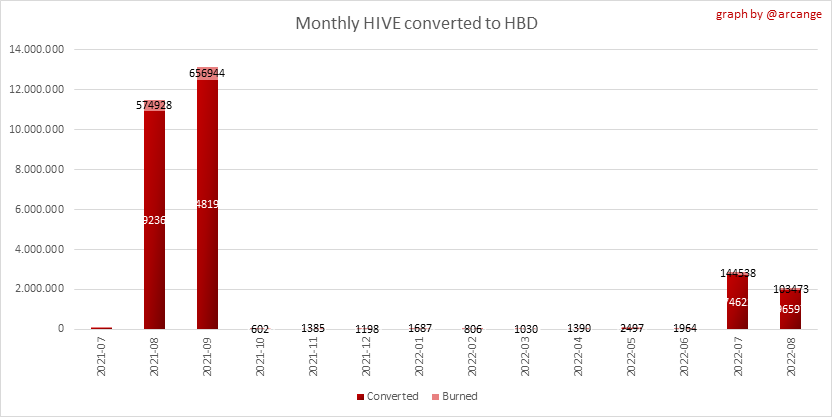Click the y-axis label 12.000.000
Image resolution: width=832 pixels, height=417 pixels.
(x=37, y=89)
